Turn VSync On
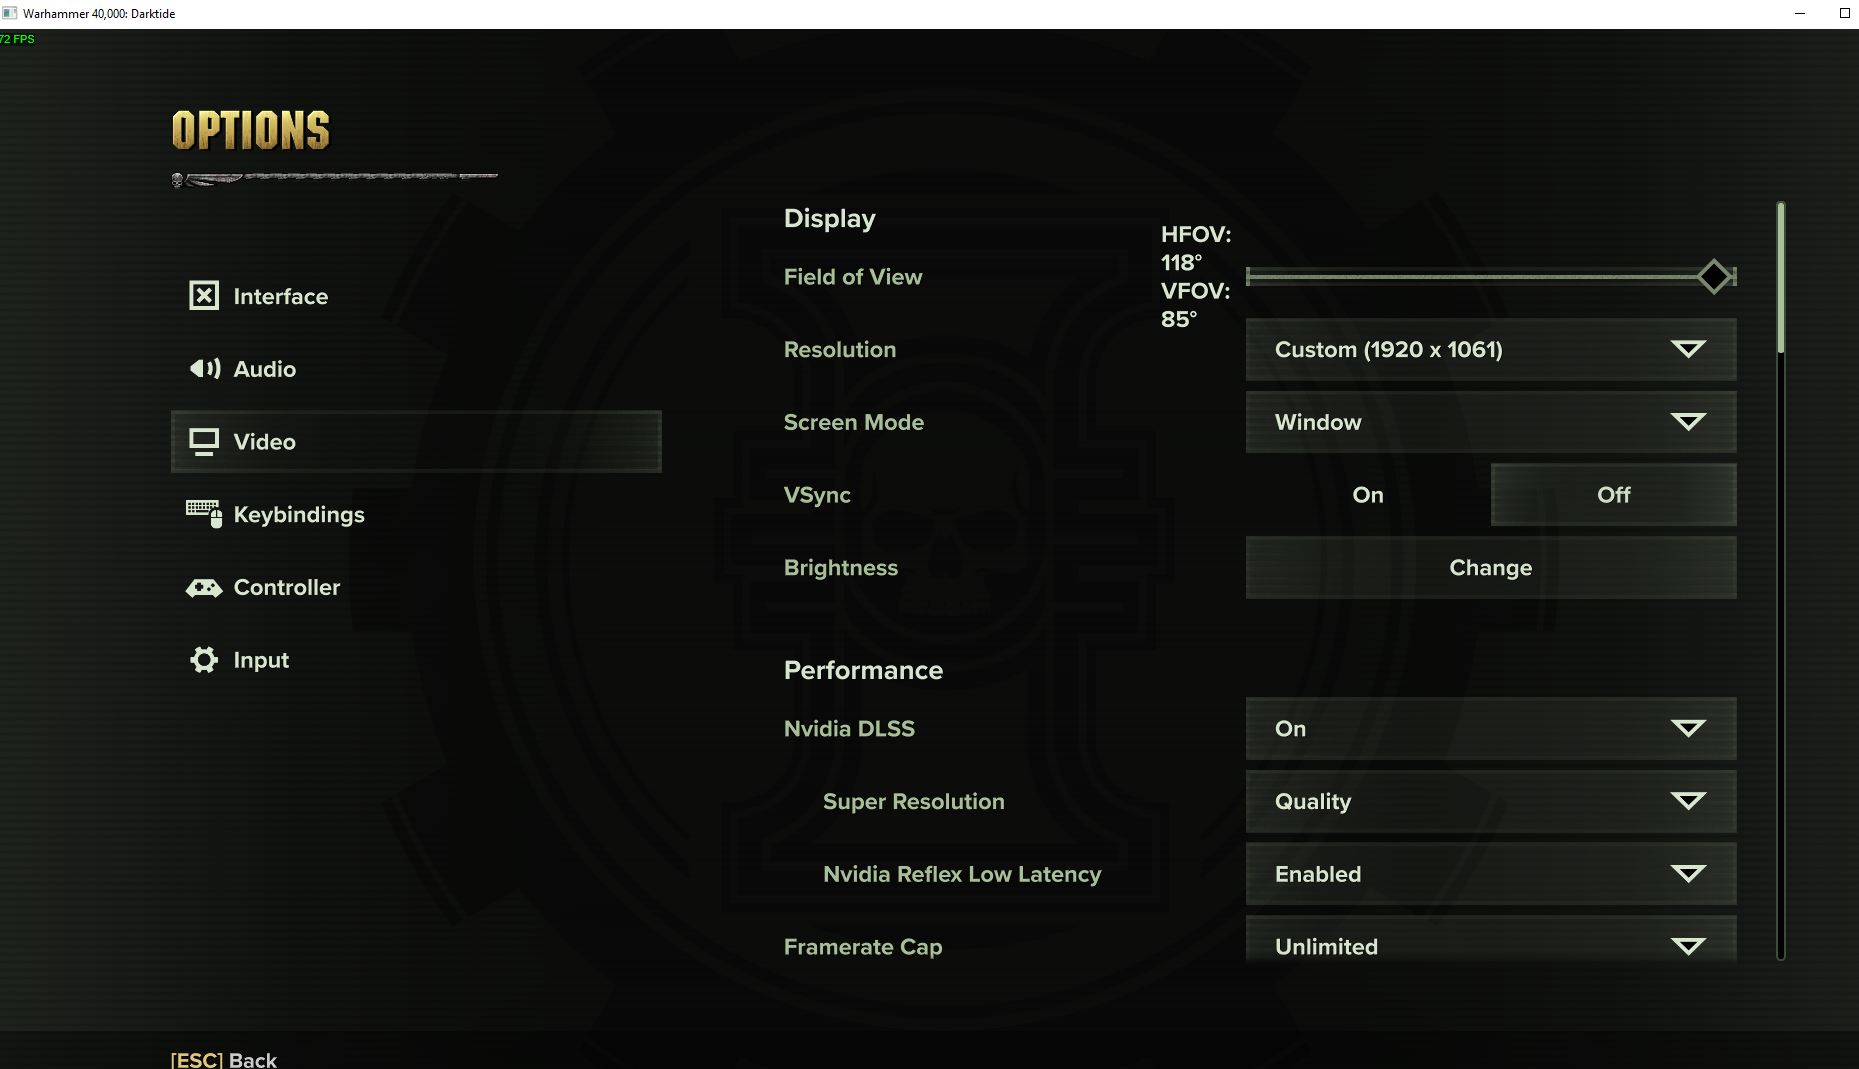This screenshot has height=1069, width=1859. [x=1368, y=495]
